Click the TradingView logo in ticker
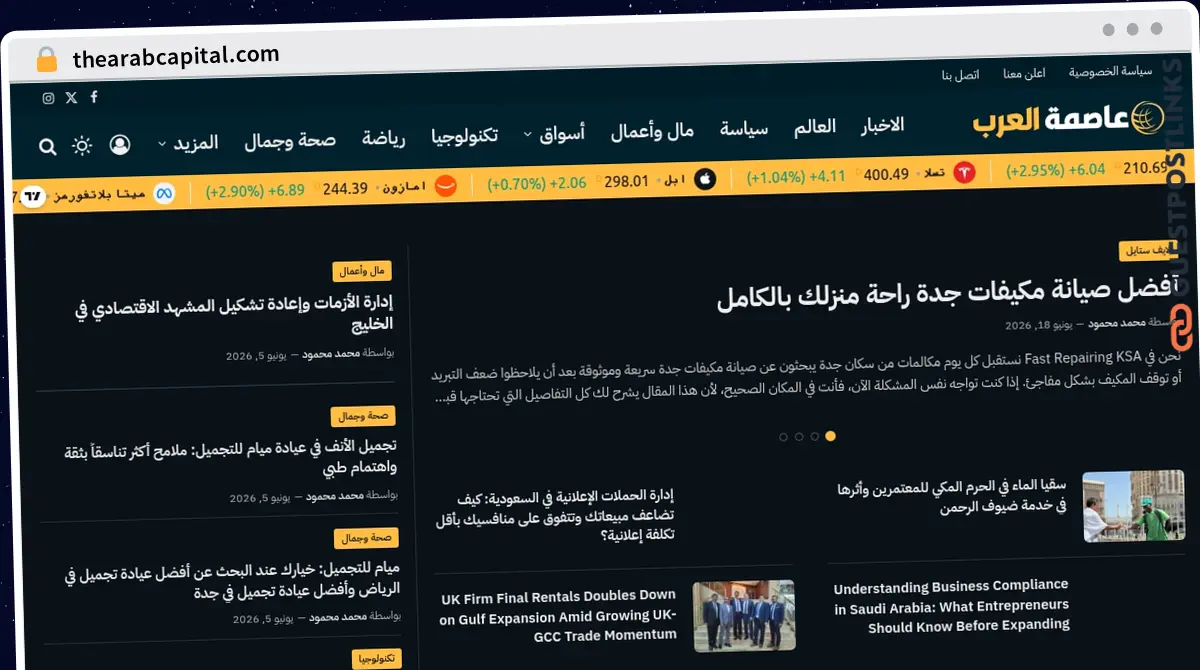1200x670 pixels. [34, 196]
